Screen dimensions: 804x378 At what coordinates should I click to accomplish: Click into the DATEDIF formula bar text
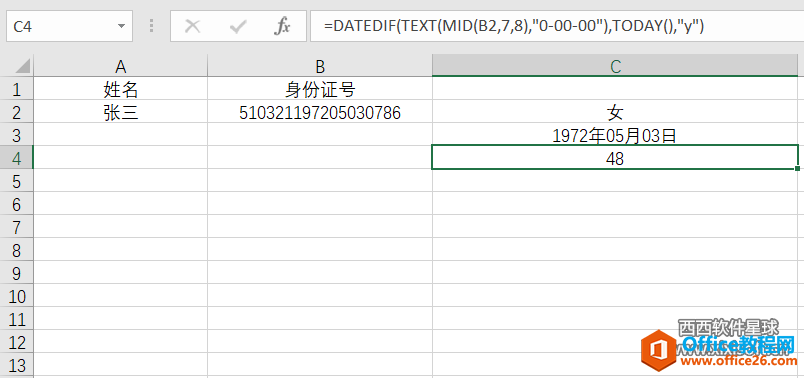[x=513, y=26]
